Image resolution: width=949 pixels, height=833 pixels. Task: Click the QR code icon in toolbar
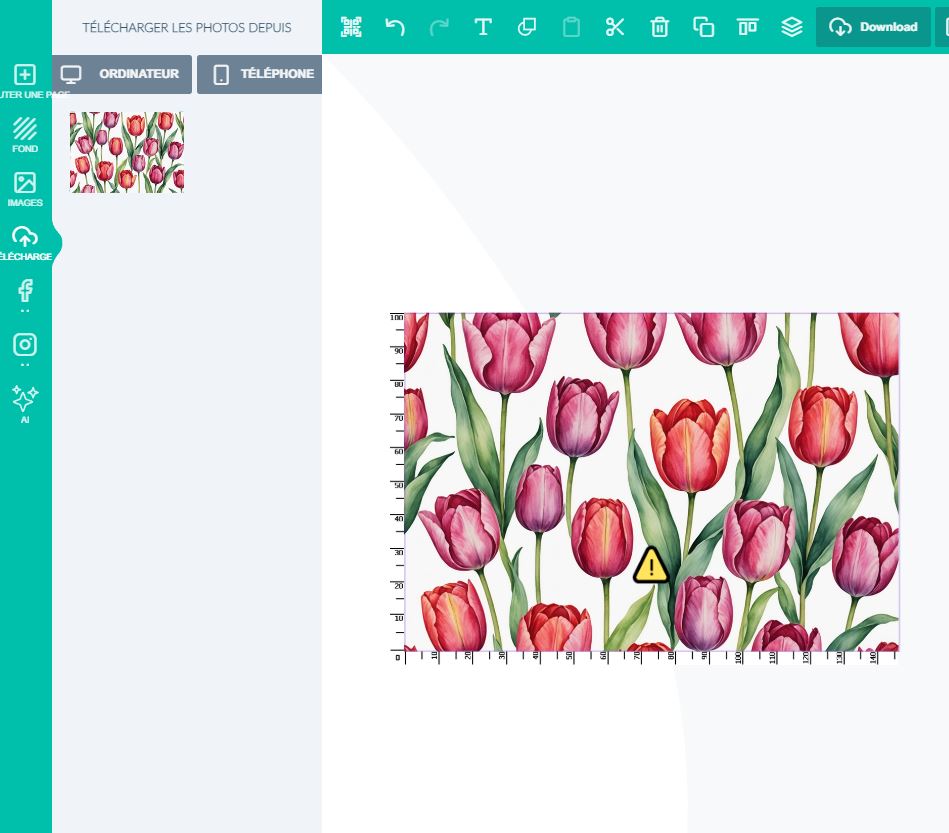point(351,27)
